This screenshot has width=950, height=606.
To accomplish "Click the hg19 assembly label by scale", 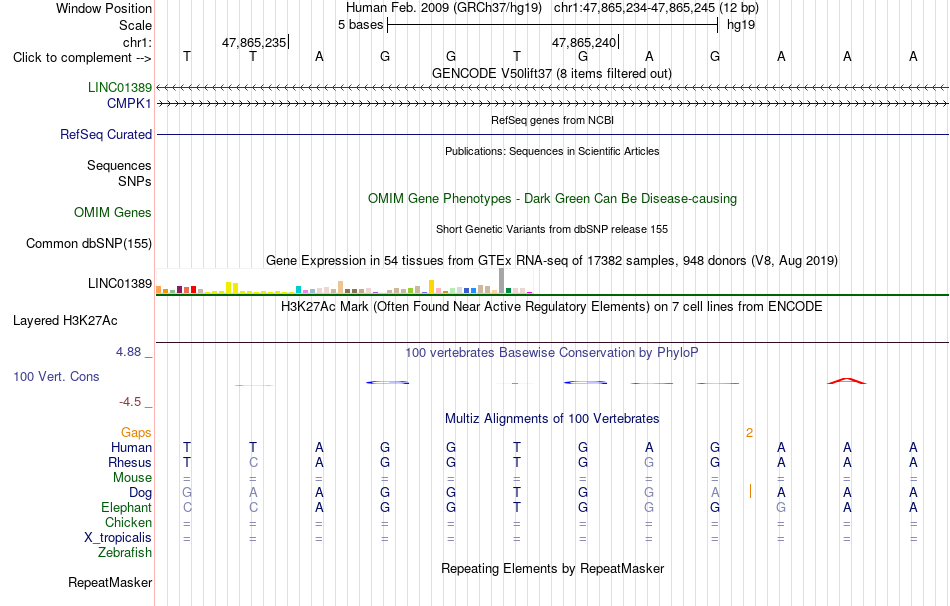I will point(741,25).
